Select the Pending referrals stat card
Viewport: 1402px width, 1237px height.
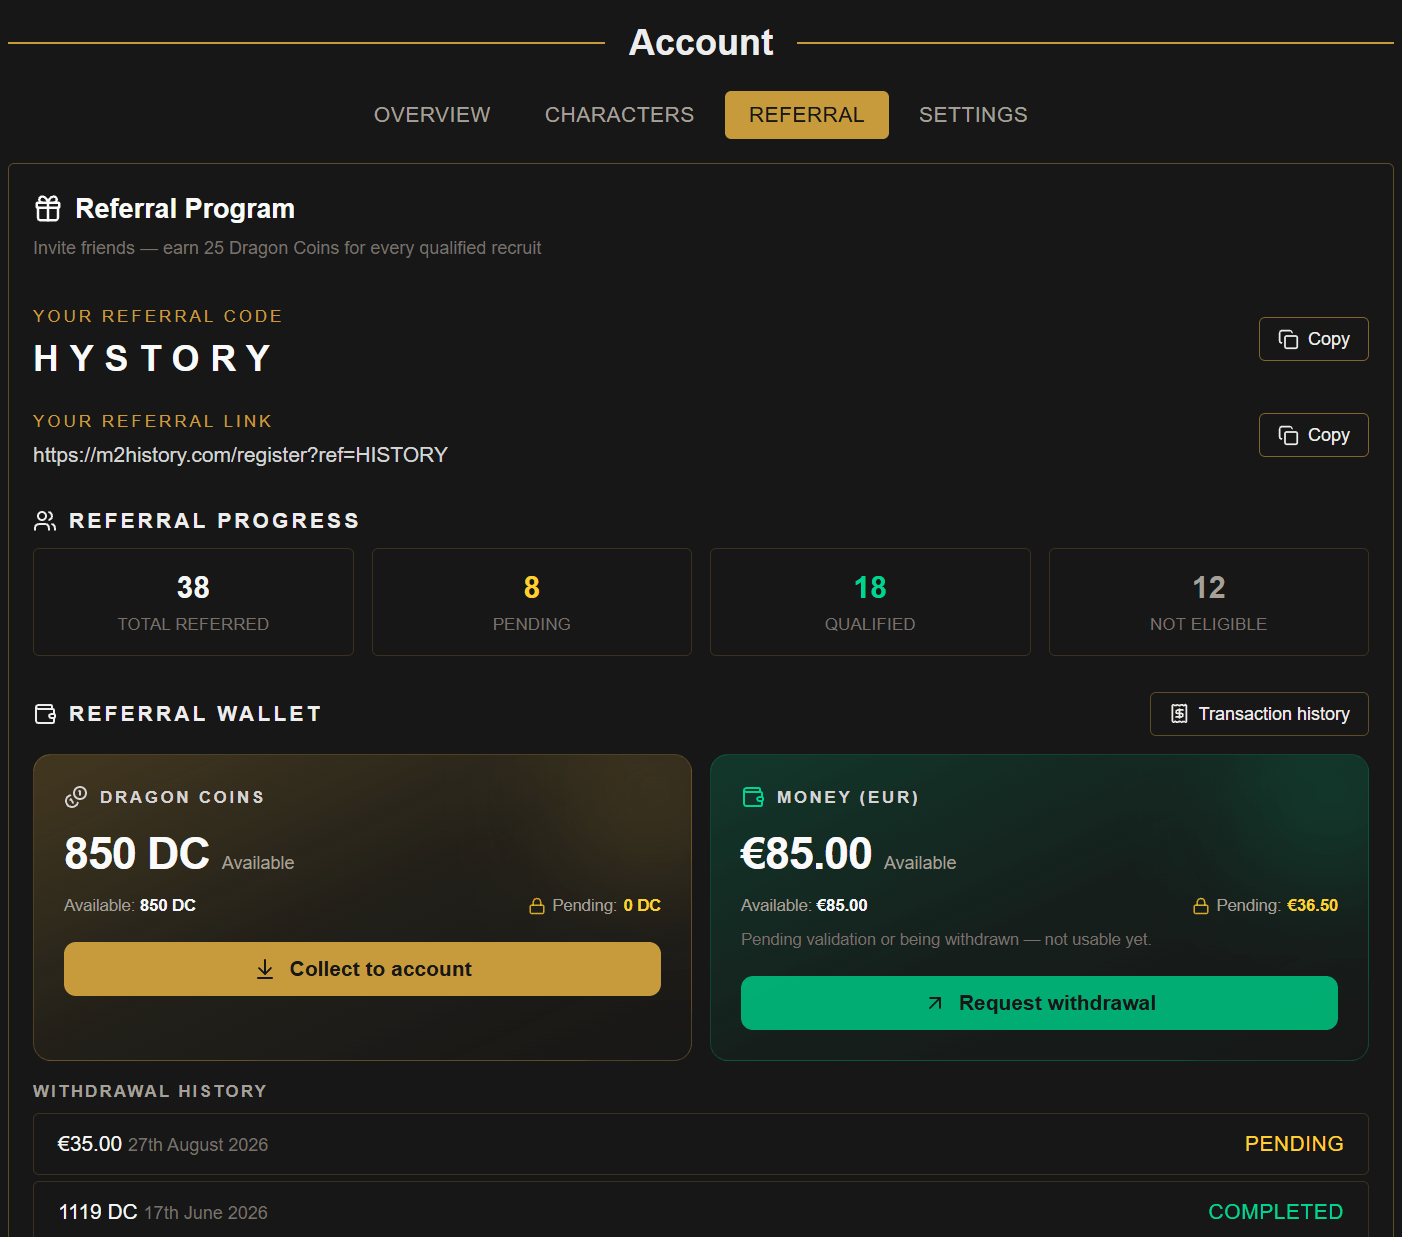(532, 602)
